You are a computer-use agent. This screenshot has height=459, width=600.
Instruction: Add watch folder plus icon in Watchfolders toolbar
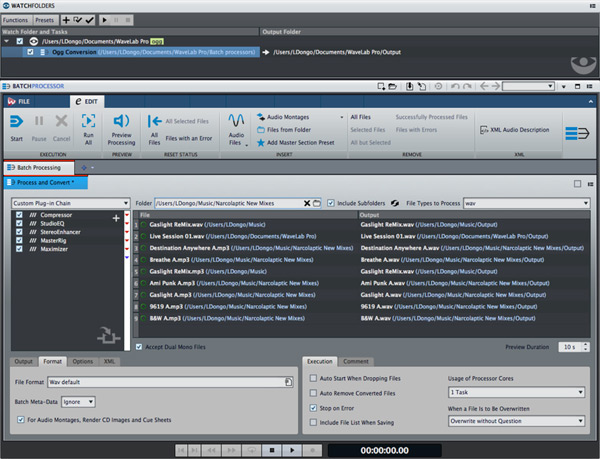point(66,20)
